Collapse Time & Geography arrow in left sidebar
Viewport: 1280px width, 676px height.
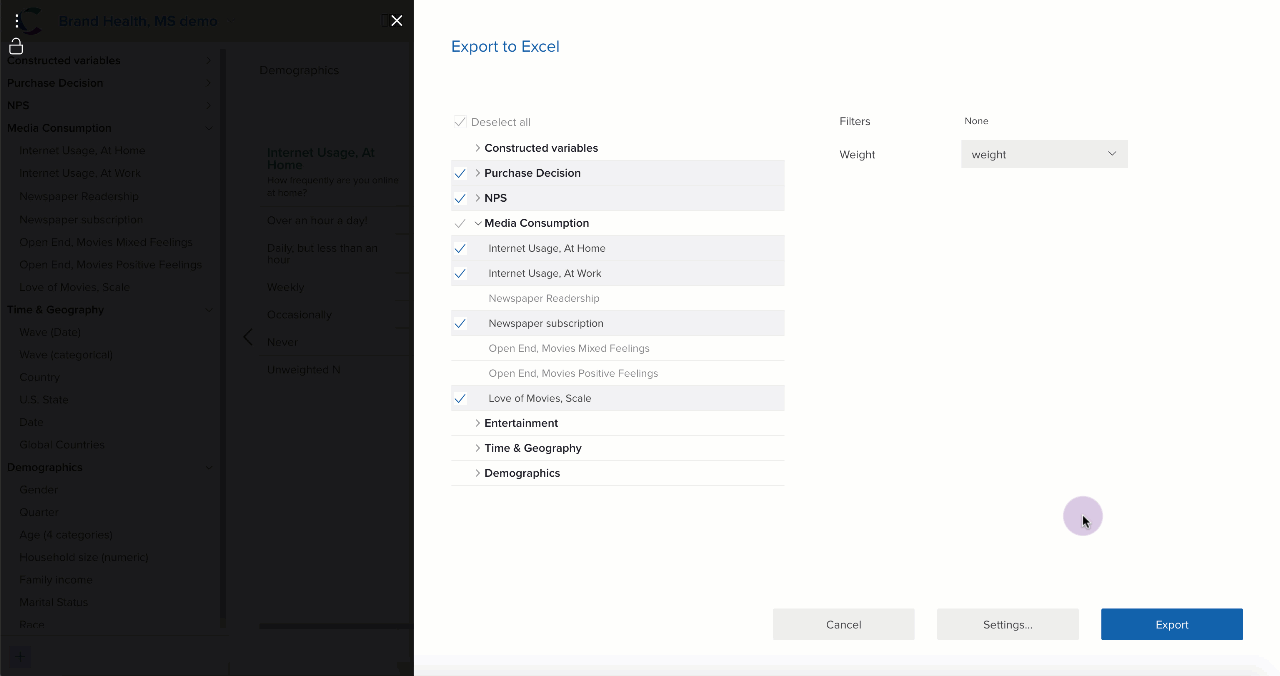pyautogui.click(x=208, y=309)
